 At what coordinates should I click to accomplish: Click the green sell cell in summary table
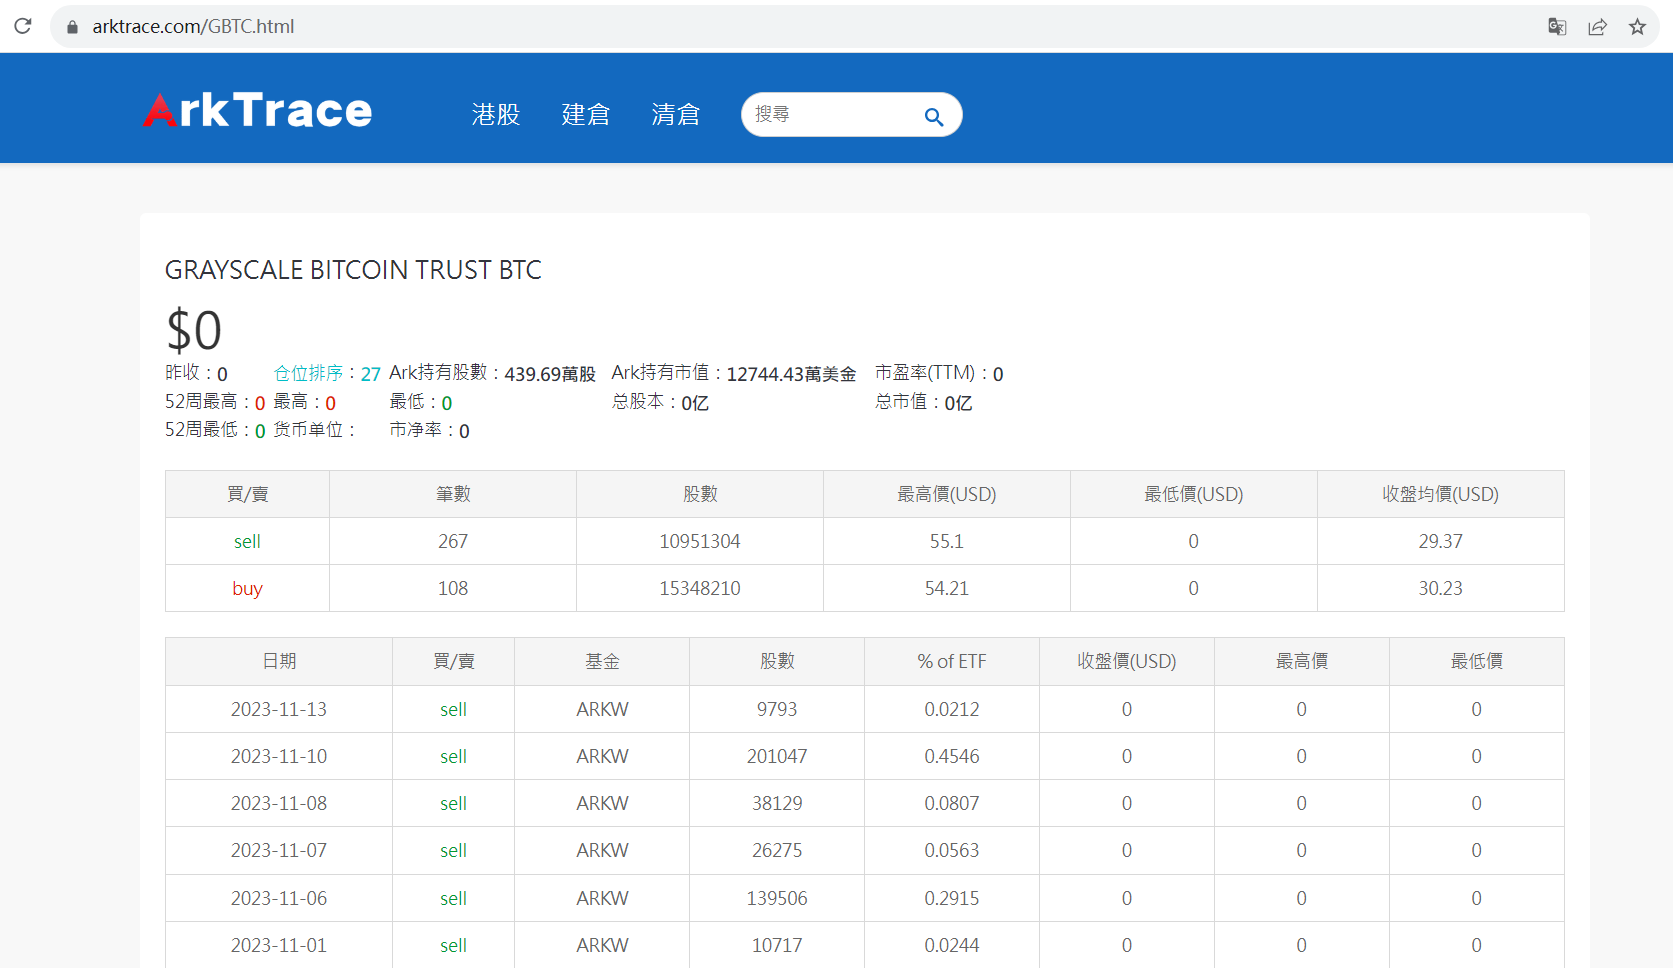click(247, 541)
